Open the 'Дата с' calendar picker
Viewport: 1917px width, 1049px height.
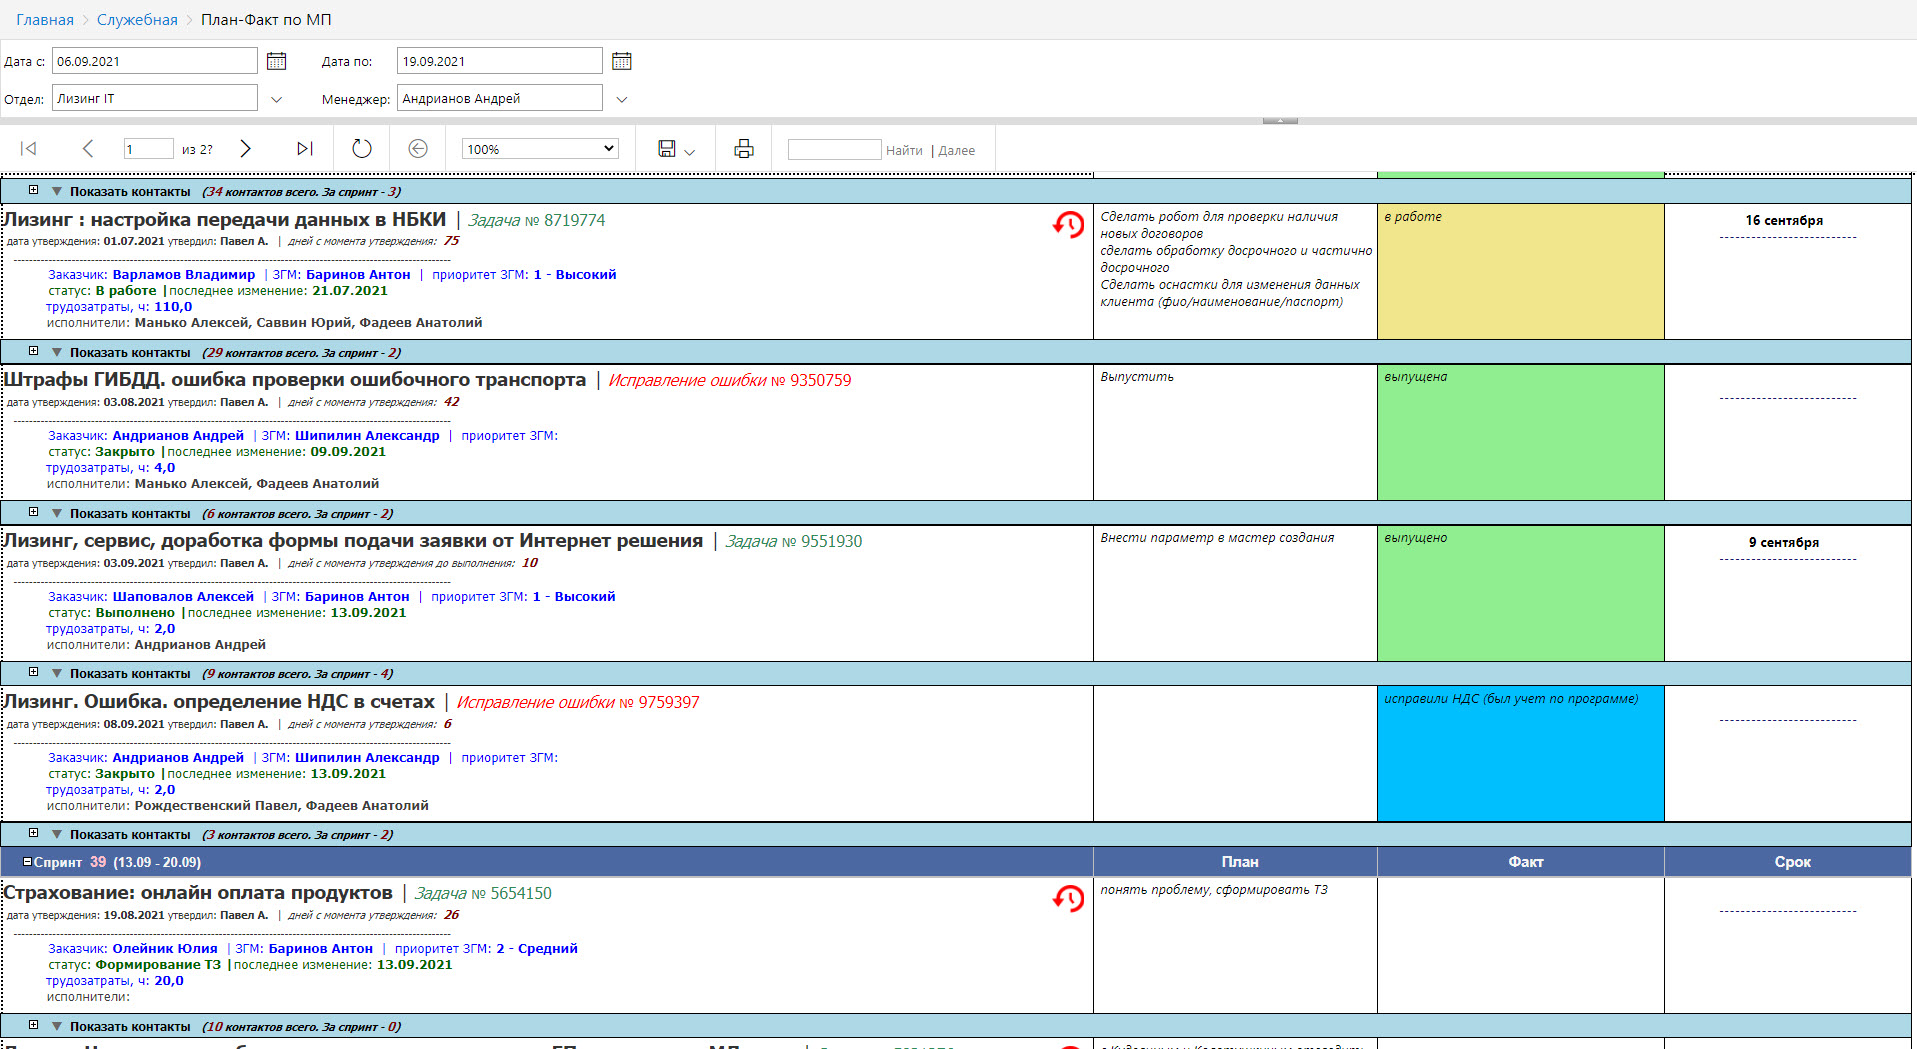pos(277,61)
